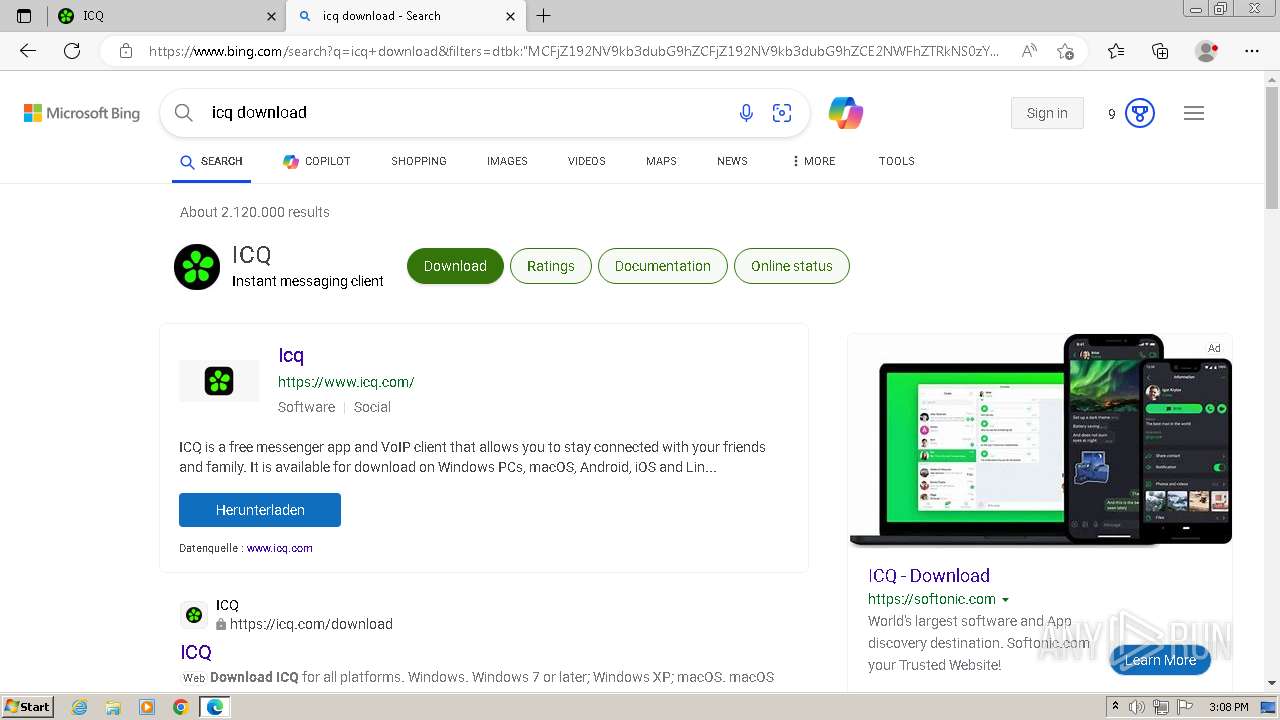Open the COPILOT tab
1280x720 pixels.
click(316, 161)
